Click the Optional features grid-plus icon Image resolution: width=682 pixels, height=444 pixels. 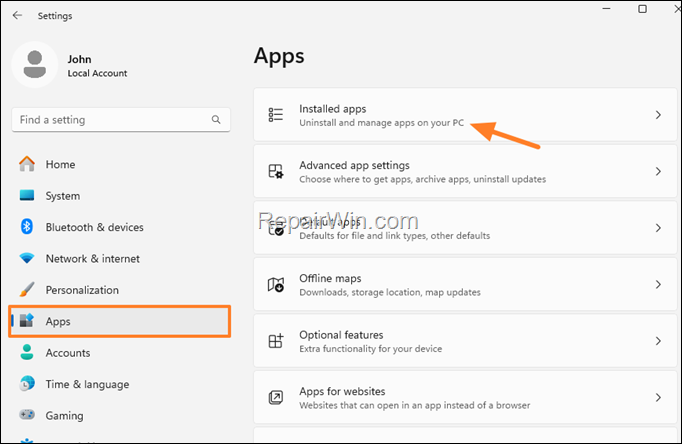pos(276,341)
